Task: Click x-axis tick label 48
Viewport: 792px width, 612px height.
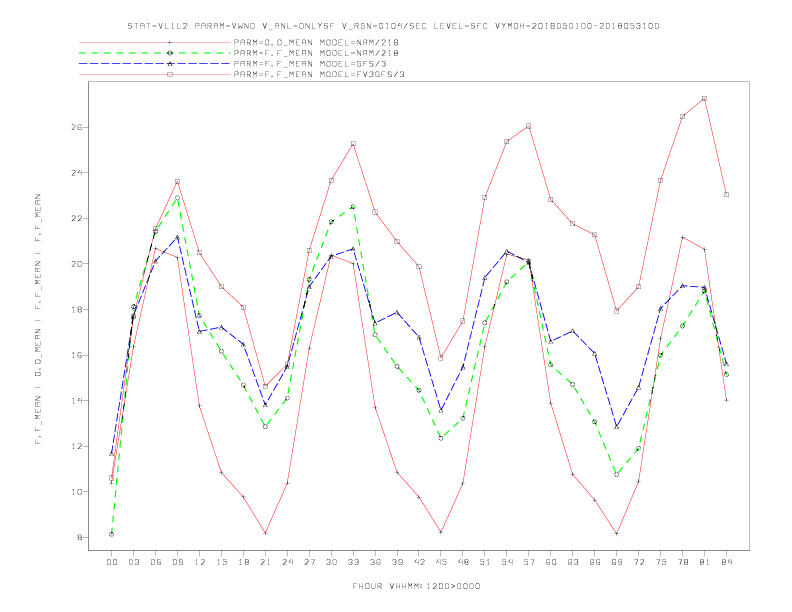Action: (x=463, y=562)
